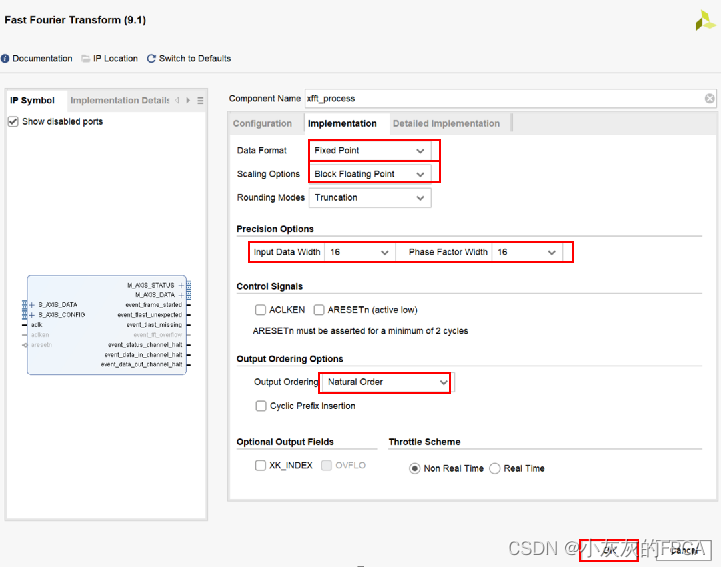Click the event_tlast_missing port label

point(154,325)
